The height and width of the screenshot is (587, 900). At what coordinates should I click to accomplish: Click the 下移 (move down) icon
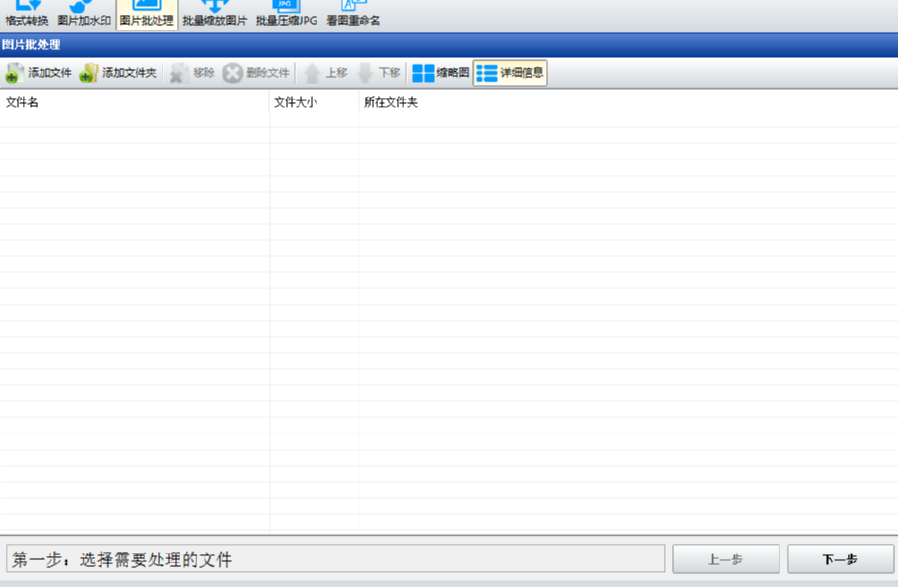tap(379, 72)
